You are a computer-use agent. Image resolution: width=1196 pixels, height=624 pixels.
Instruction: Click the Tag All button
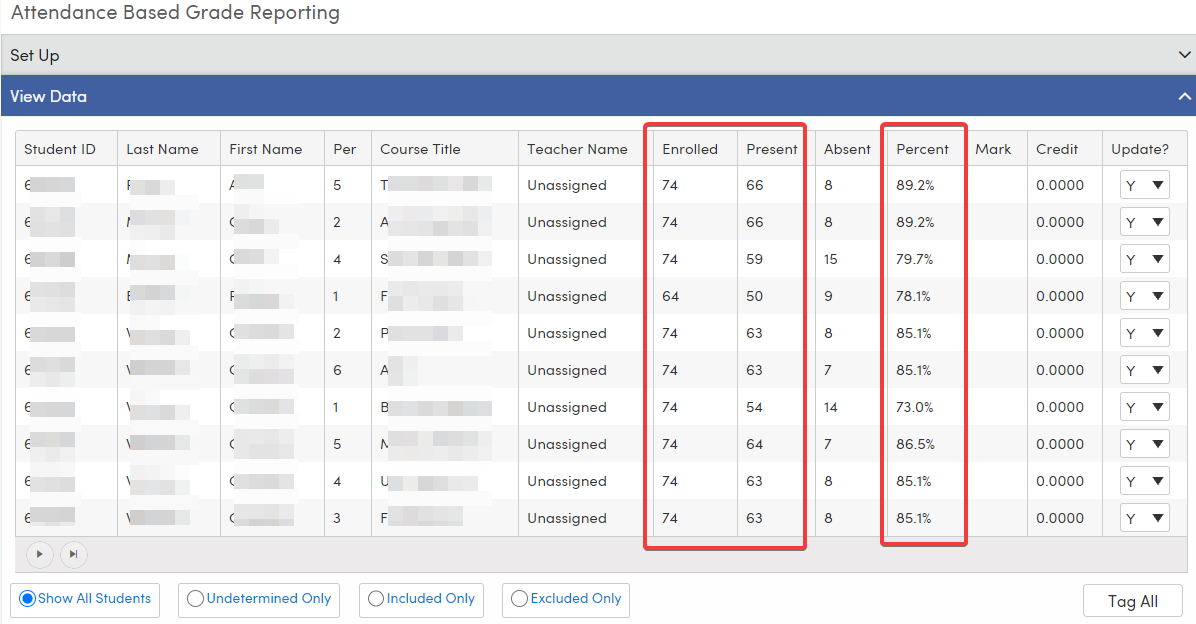pyautogui.click(x=1133, y=601)
